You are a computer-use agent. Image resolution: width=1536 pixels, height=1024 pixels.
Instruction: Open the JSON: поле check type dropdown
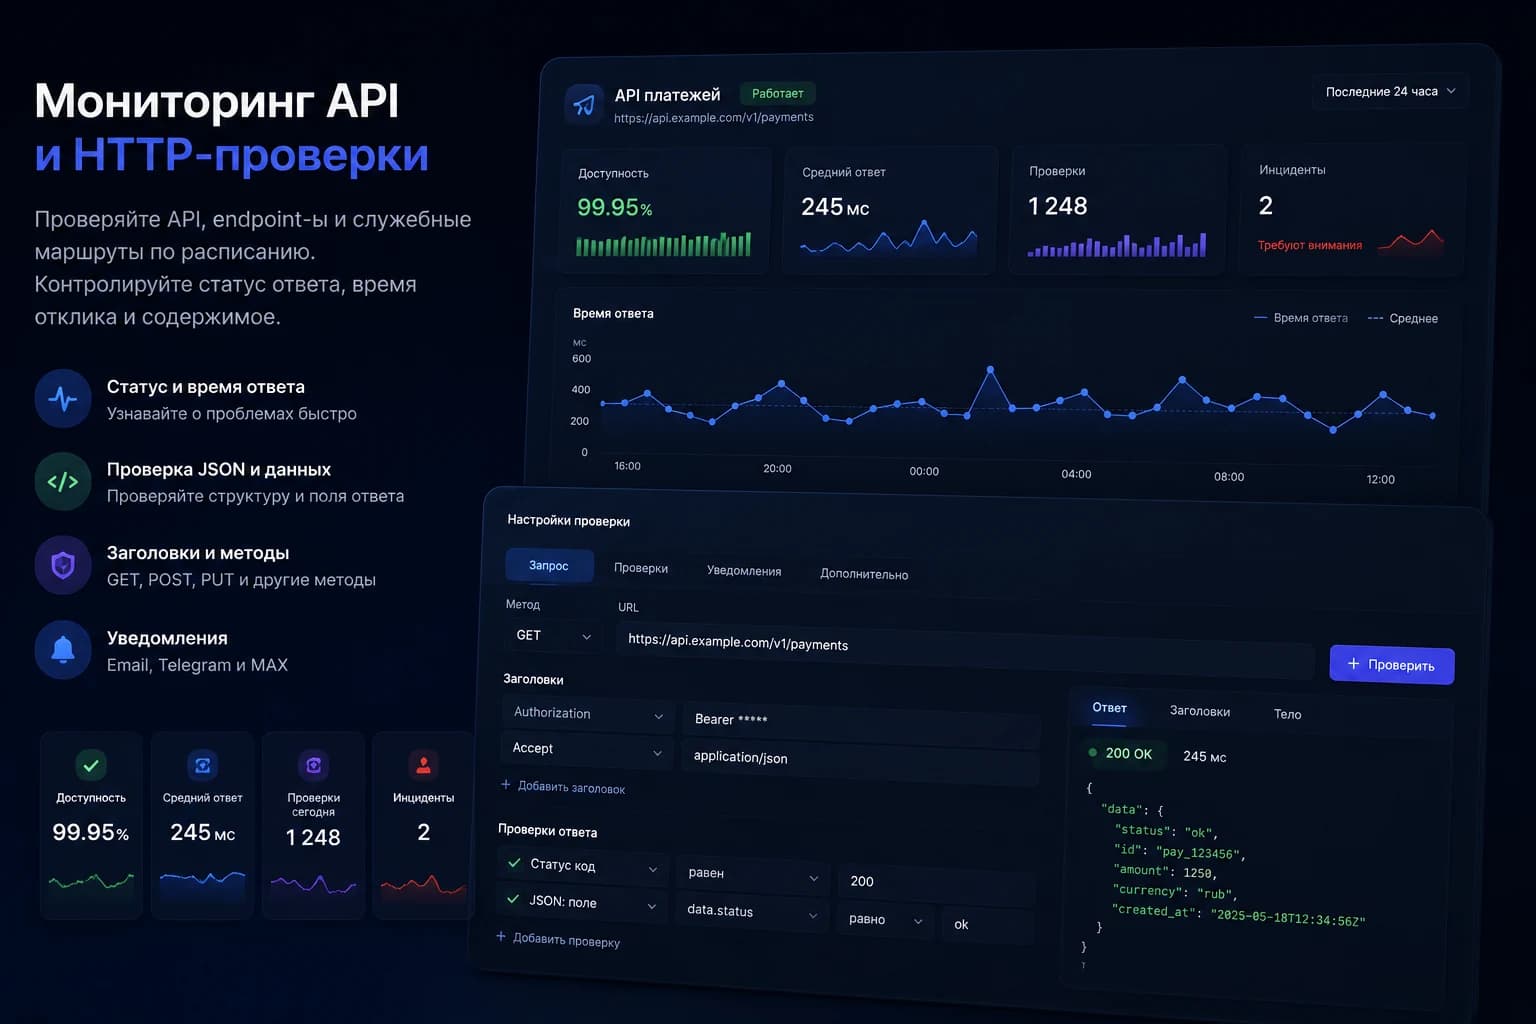coord(581,903)
